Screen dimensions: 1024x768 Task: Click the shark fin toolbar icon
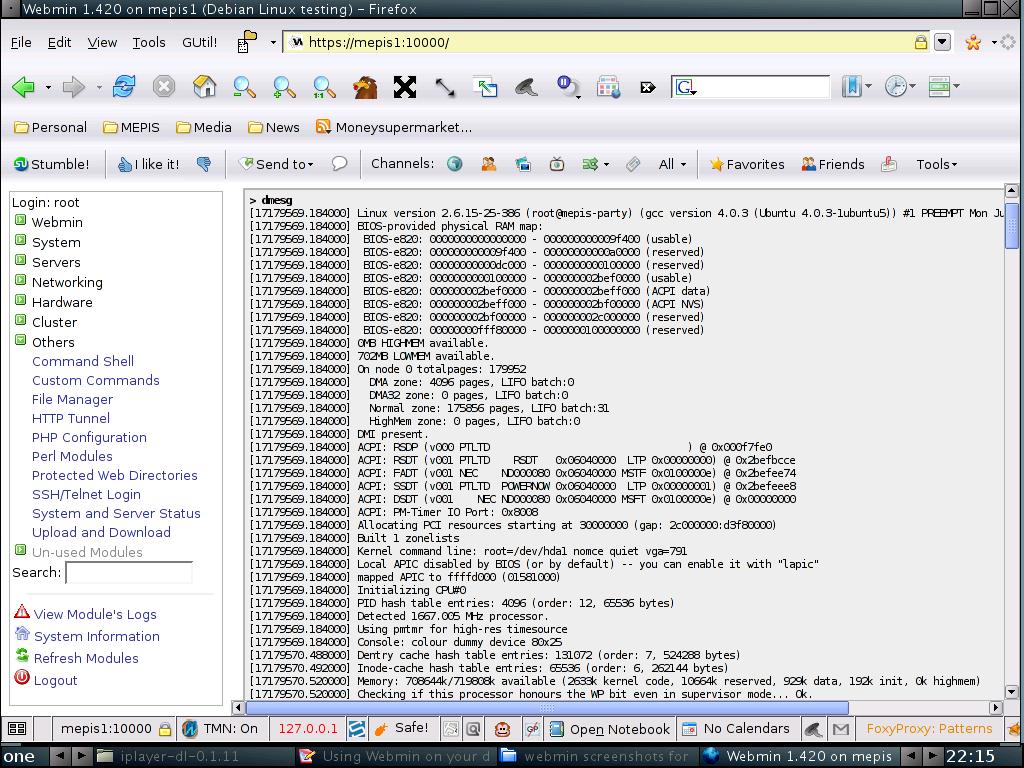[526, 87]
